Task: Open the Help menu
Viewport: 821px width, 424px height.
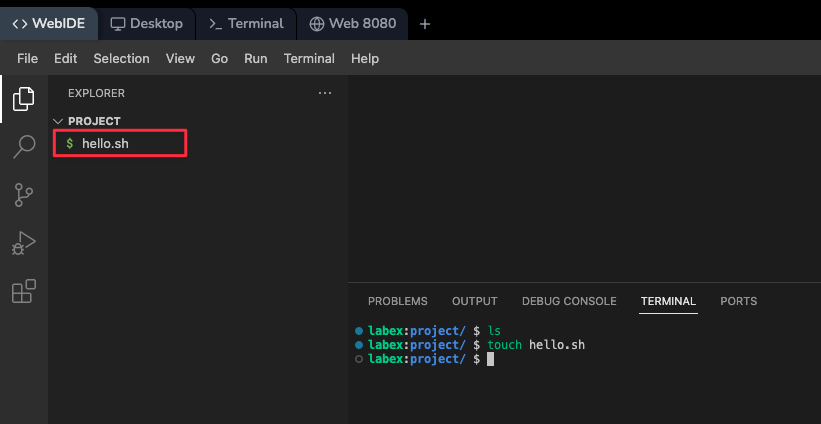Action: point(365,59)
